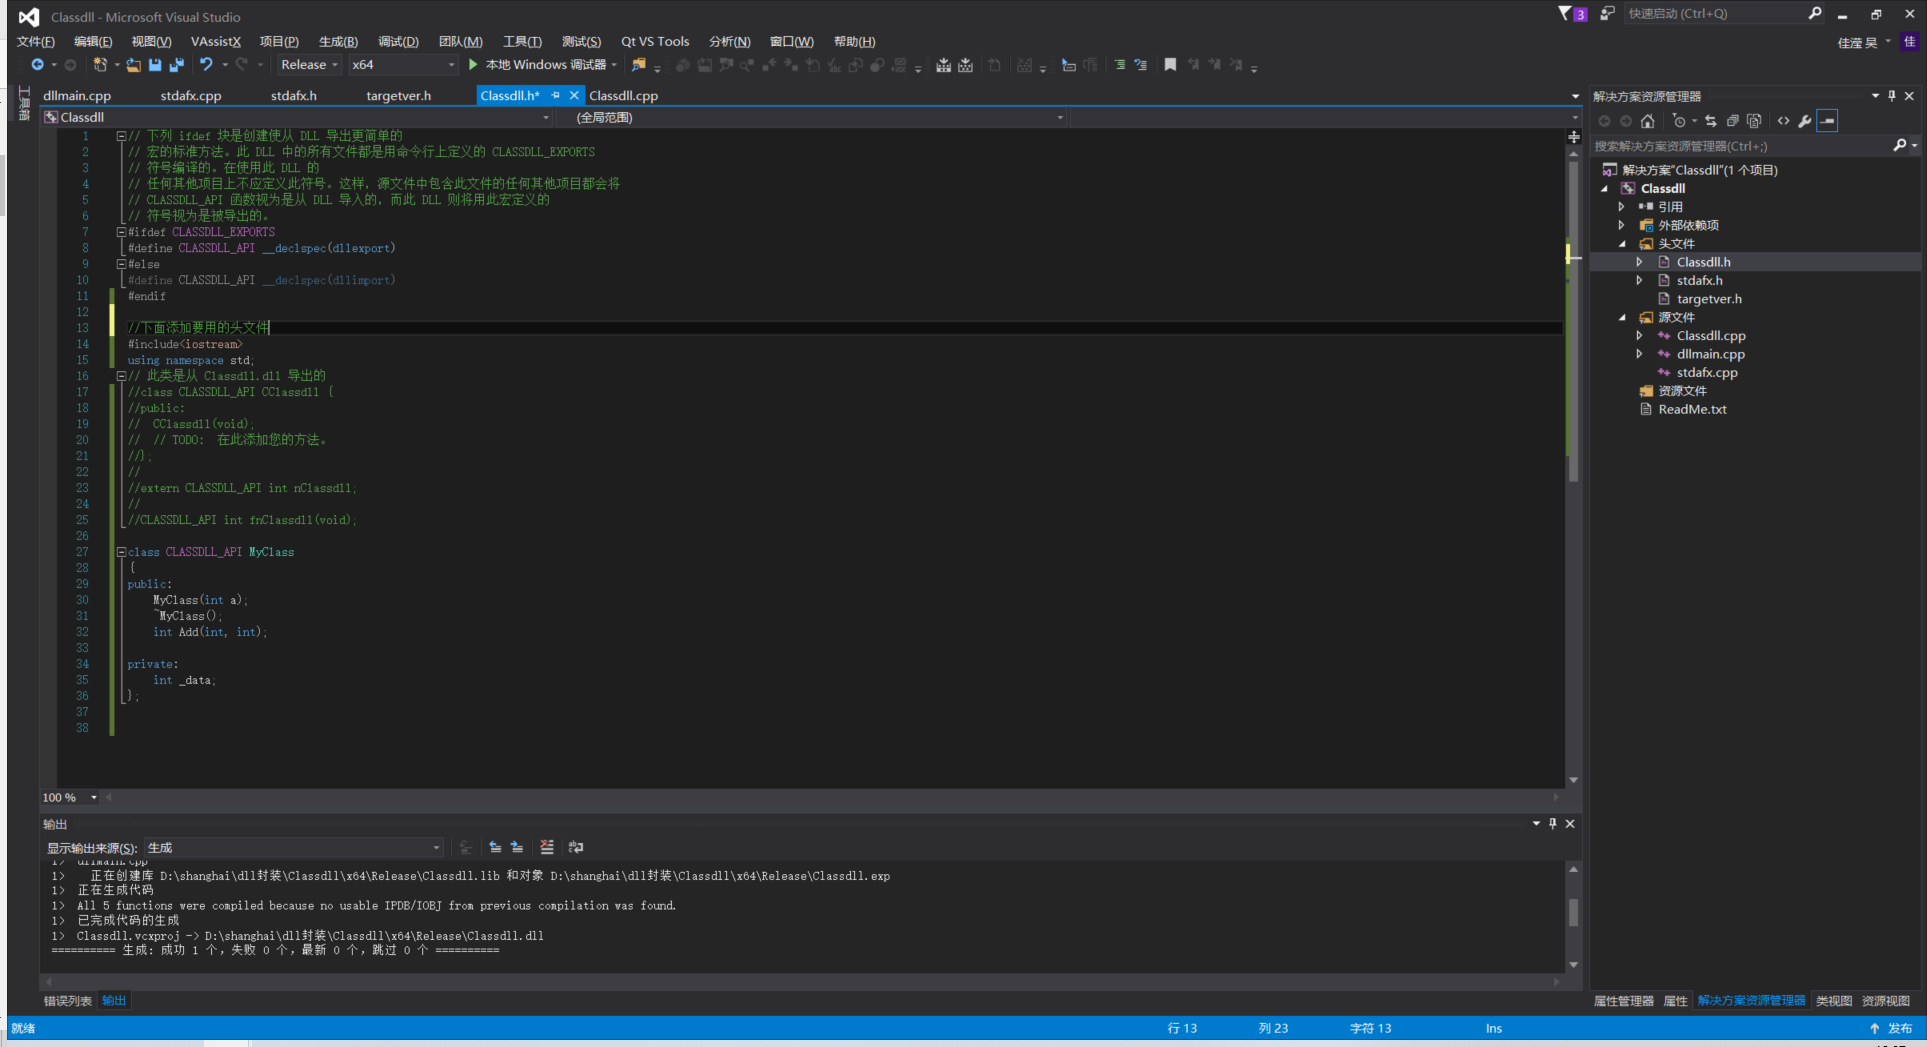Sync with active document in Solution Explorer
Image resolution: width=1927 pixels, height=1047 pixels.
pyautogui.click(x=1711, y=121)
